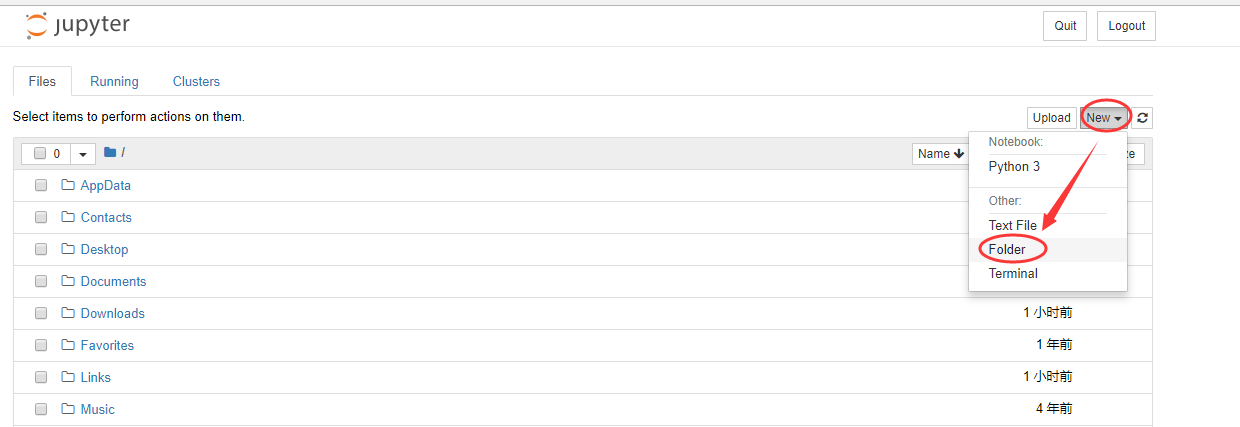Click the Favorites folder icon
Image resolution: width=1240 pixels, height=427 pixels.
[68, 345]
